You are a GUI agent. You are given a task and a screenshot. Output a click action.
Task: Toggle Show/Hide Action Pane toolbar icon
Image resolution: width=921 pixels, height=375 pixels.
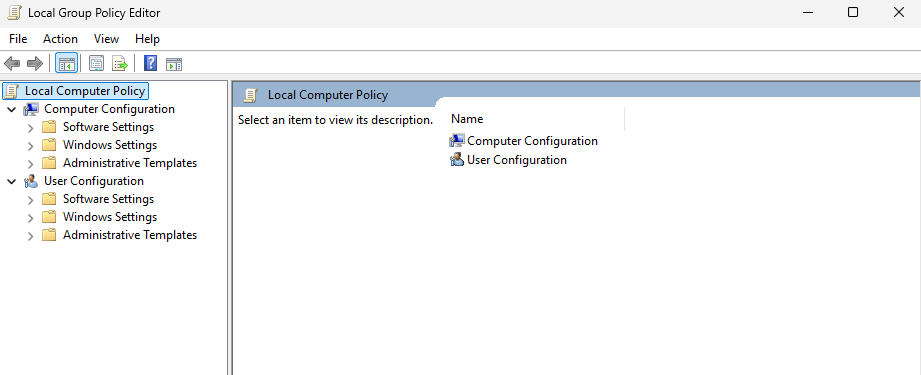click(x=174, y=64)
